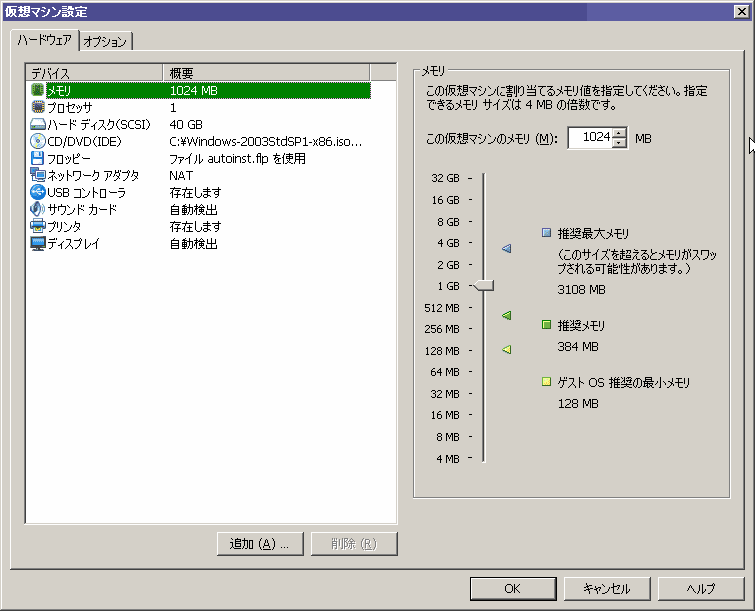The image size is (755, 611).
Task: Click the 概要 column header
Action: 265,73
